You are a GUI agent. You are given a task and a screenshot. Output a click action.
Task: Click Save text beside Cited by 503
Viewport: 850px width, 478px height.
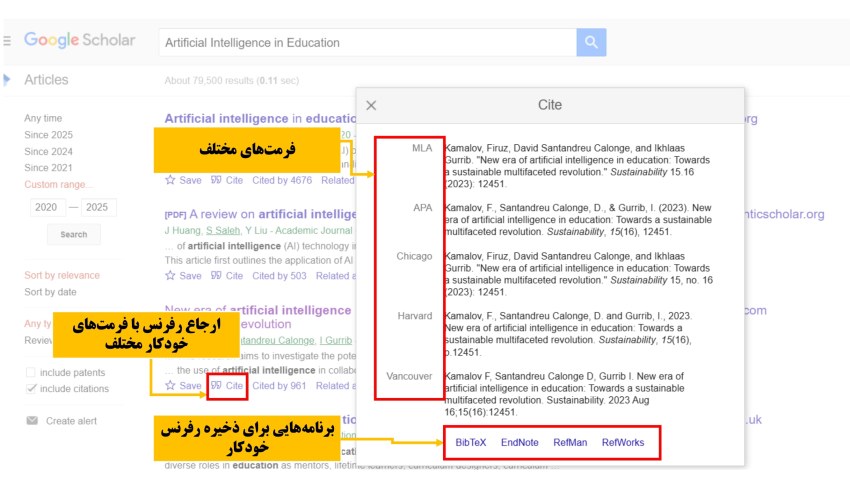190,276
